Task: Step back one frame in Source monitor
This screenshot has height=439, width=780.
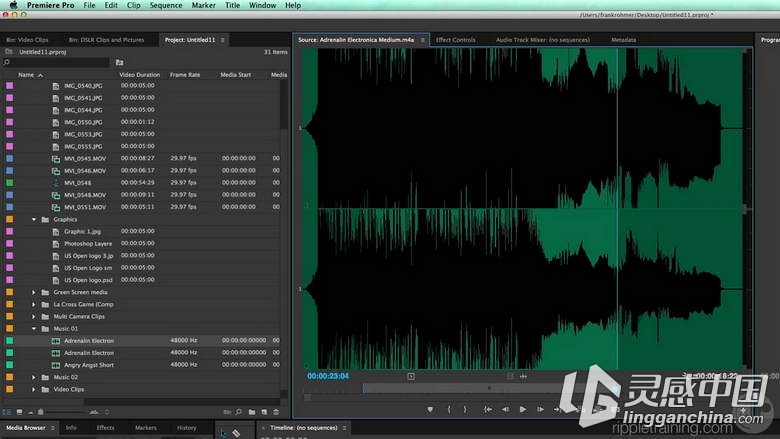Action: click(x=505, y=409)
